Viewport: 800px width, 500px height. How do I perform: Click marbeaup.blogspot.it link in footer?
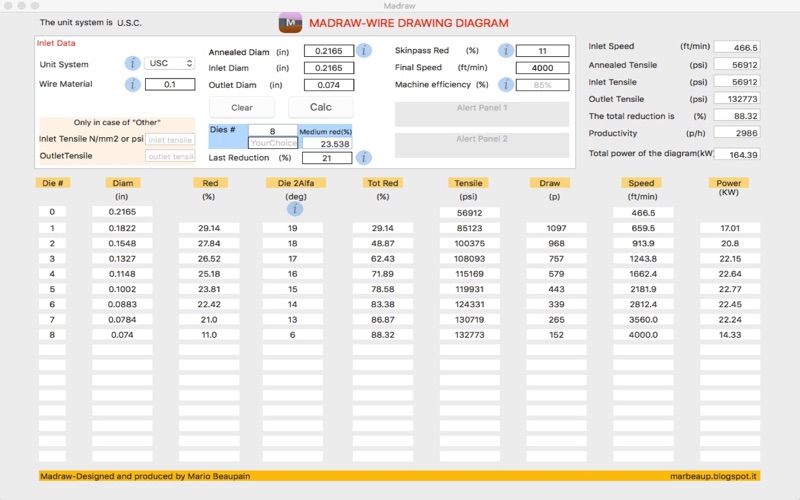click(713, 476)
